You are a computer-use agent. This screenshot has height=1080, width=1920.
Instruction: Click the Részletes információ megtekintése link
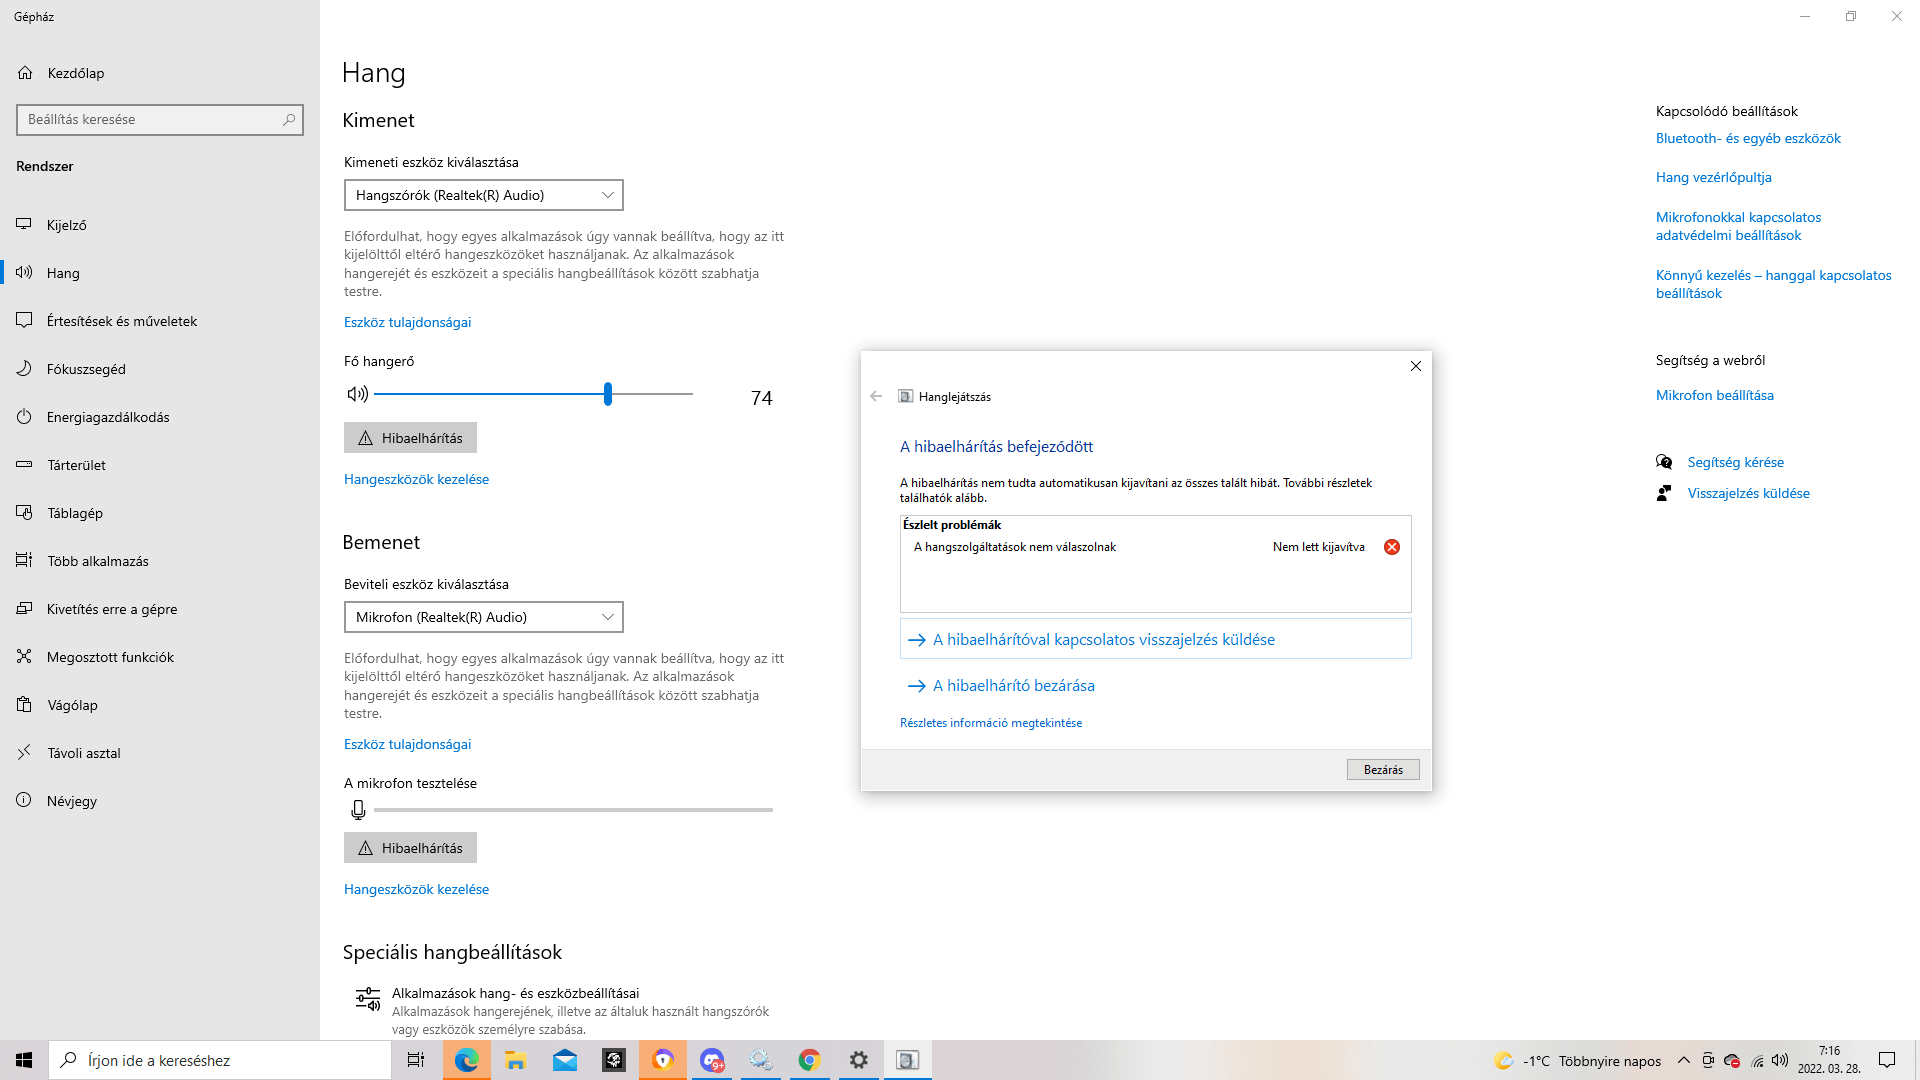[x=990, y=723]
